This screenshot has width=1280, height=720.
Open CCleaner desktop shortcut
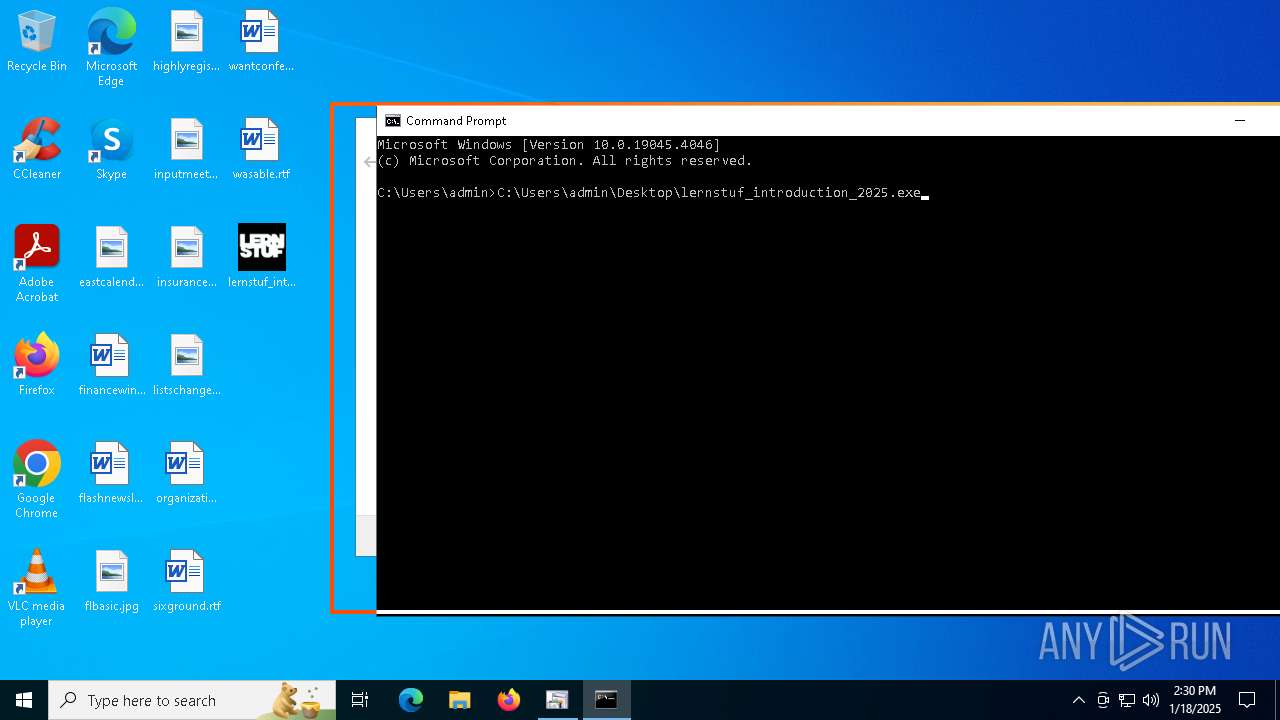(37, 149)
